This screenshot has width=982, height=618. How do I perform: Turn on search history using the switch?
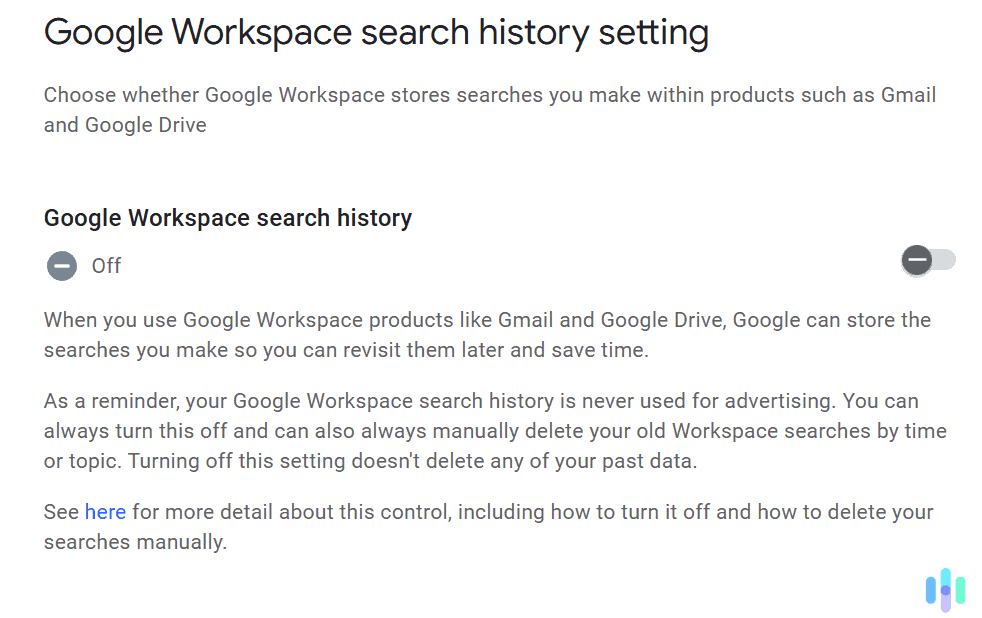pyautogui.click(x=928, y=259)
